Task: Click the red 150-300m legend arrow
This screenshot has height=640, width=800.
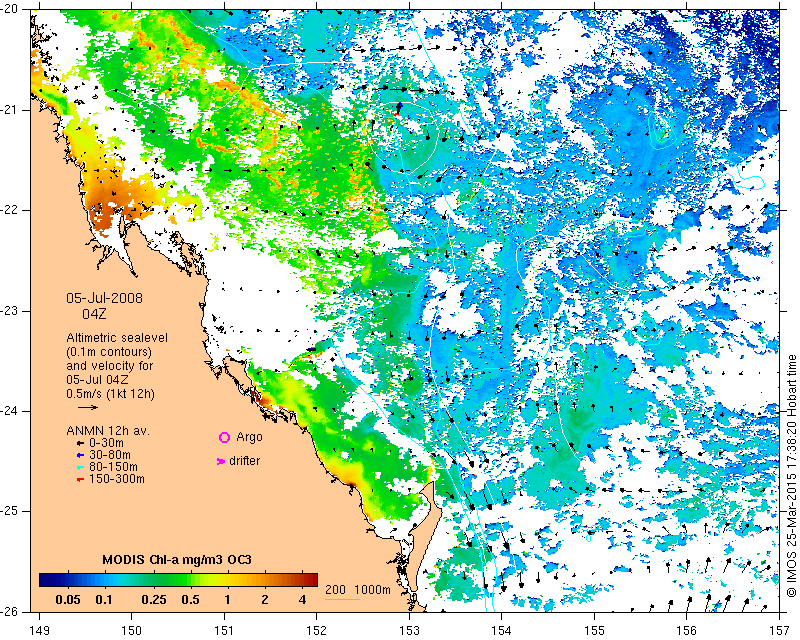Action: click(80, 480)
